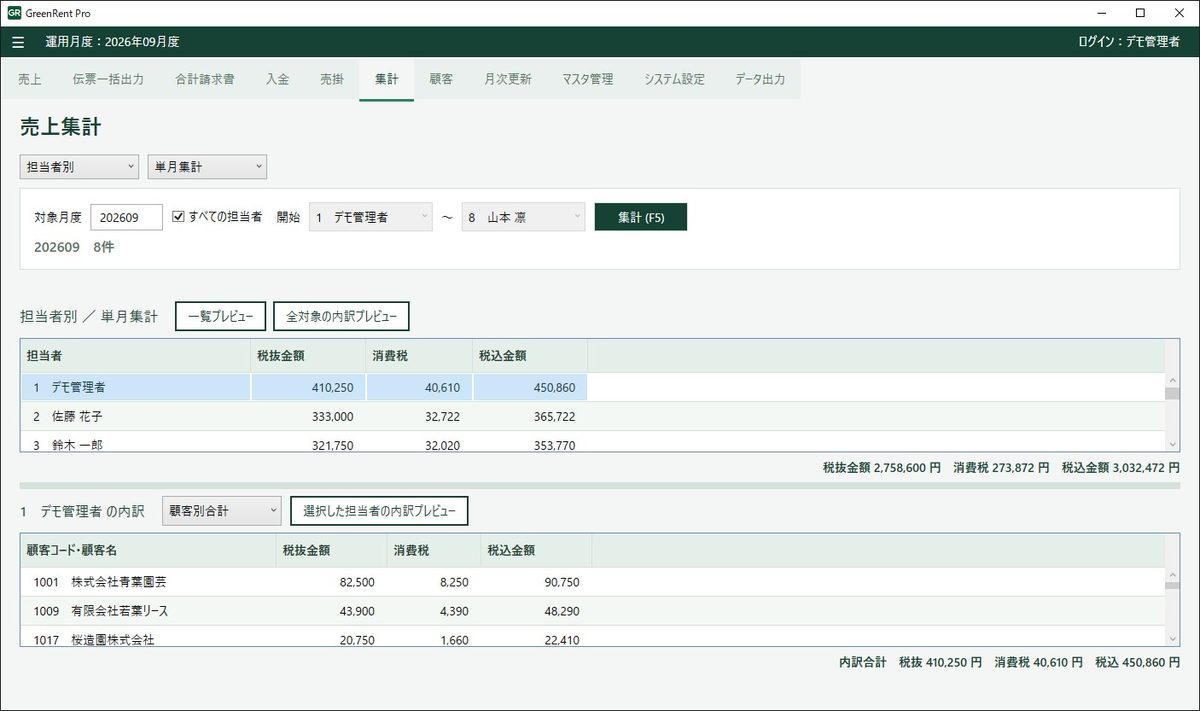Image resolution: width=1200 pixels, height=711 pixels.
Task: Click the breakdown table scroll-up arrow
Action: click(x=1172, y=574)
